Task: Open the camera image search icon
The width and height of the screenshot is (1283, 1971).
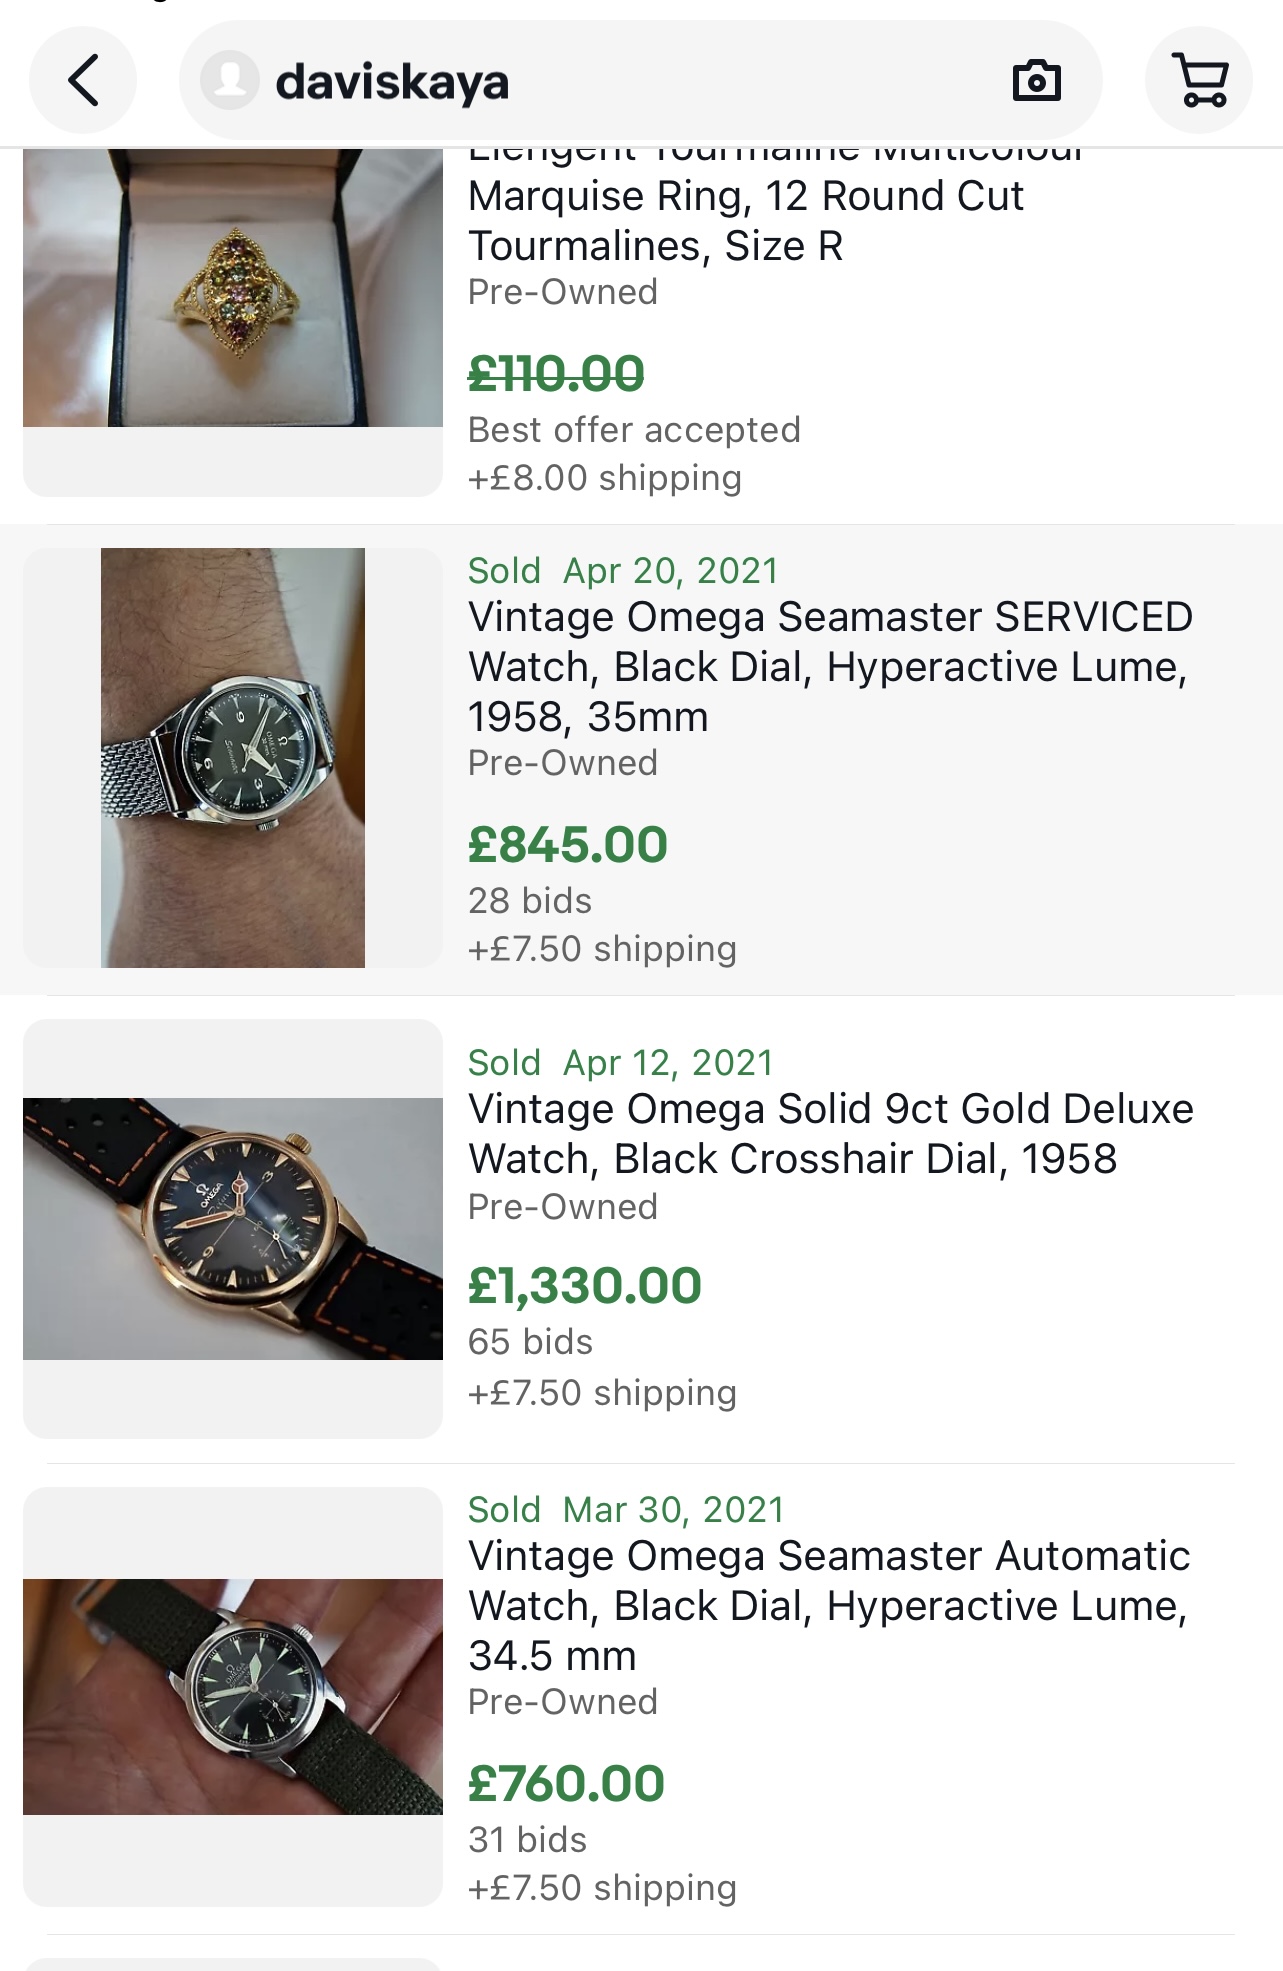Action: pos(1036,81)
